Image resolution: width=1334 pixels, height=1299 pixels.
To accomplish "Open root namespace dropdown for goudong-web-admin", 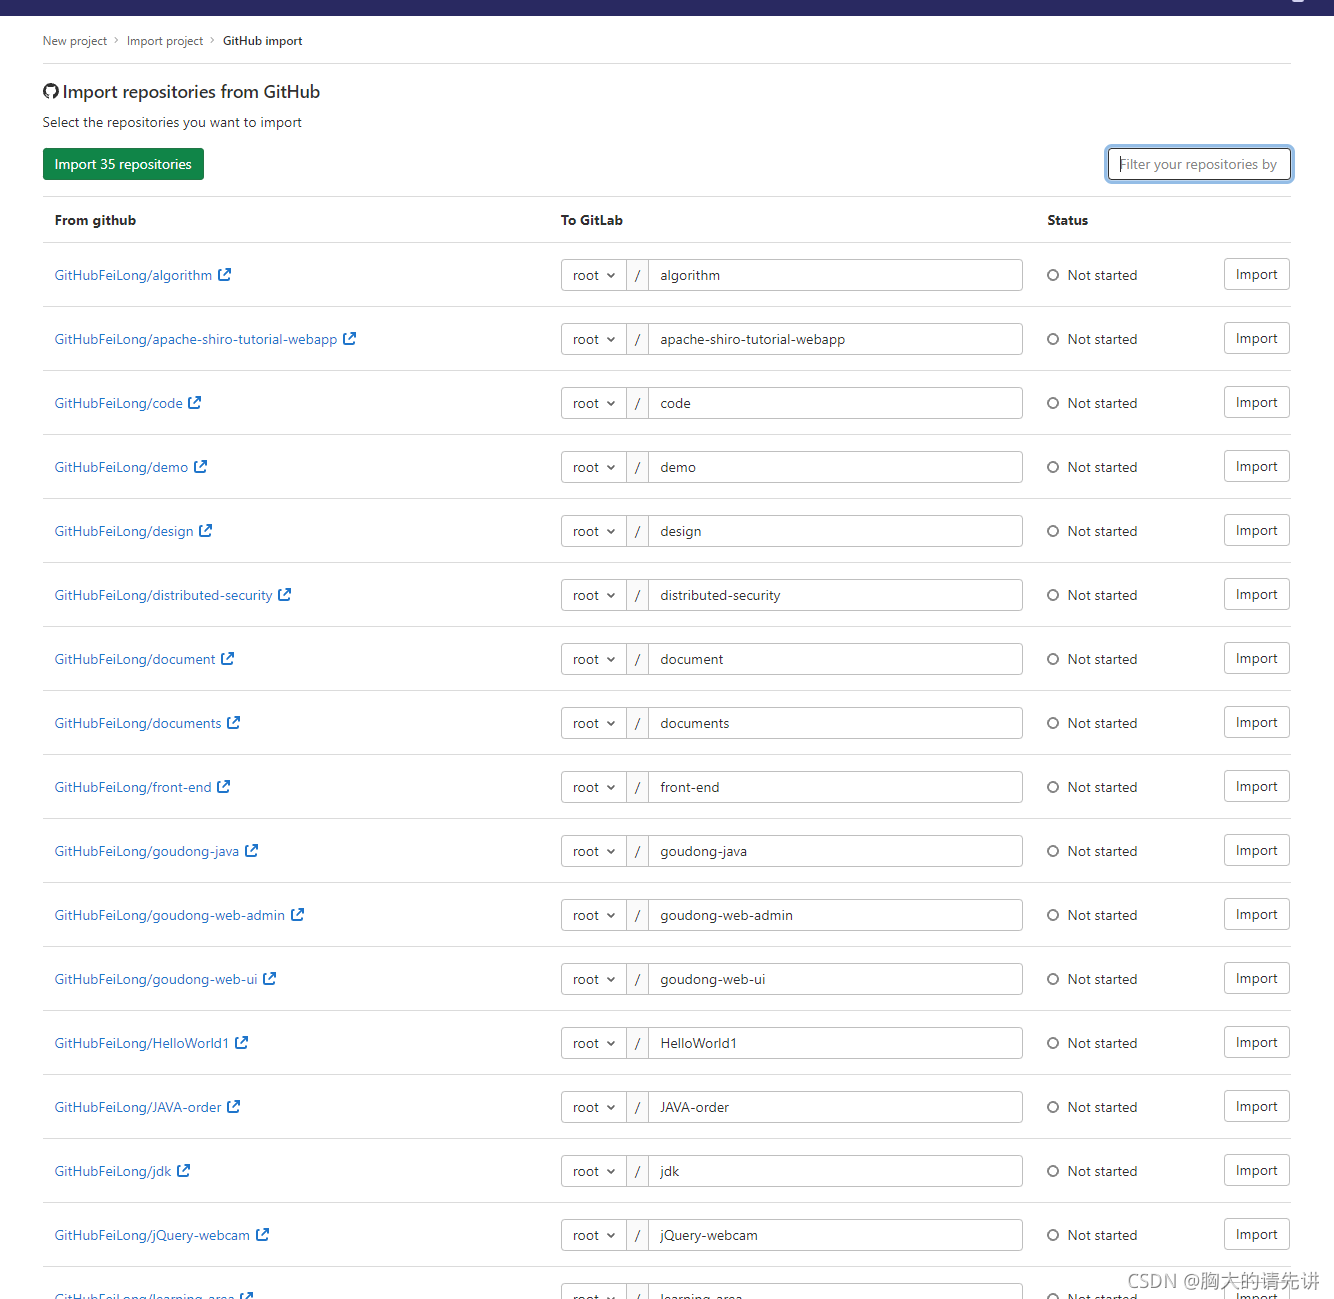I will (594, 915).
